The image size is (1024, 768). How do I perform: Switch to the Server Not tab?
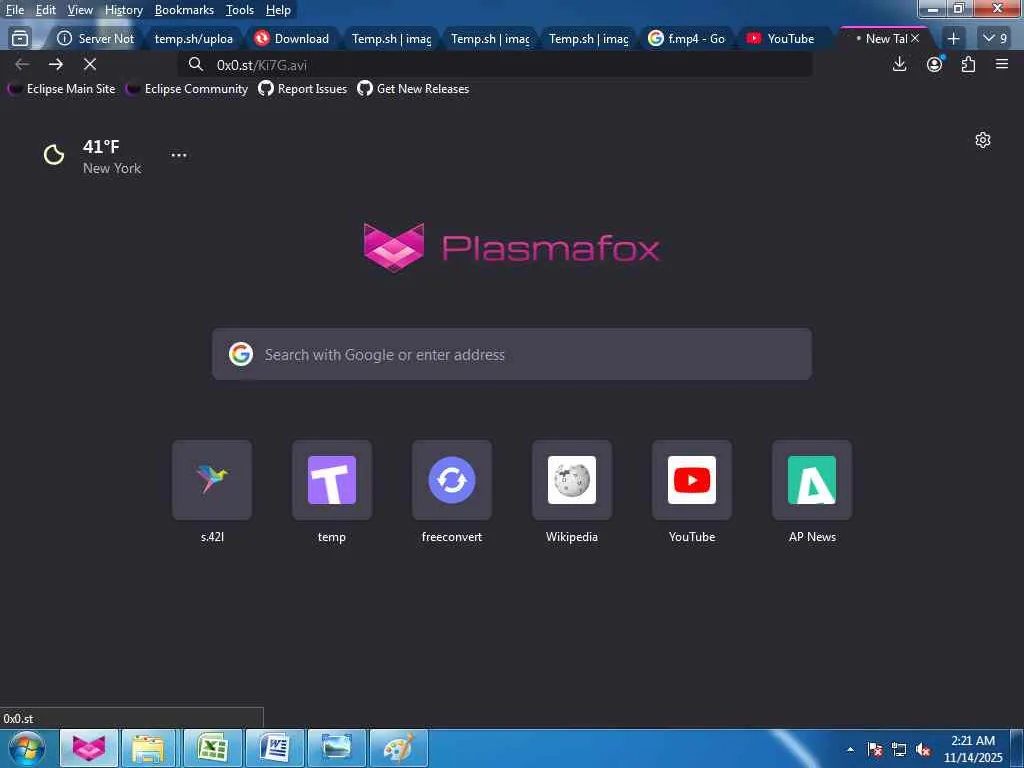click(95, 39)
